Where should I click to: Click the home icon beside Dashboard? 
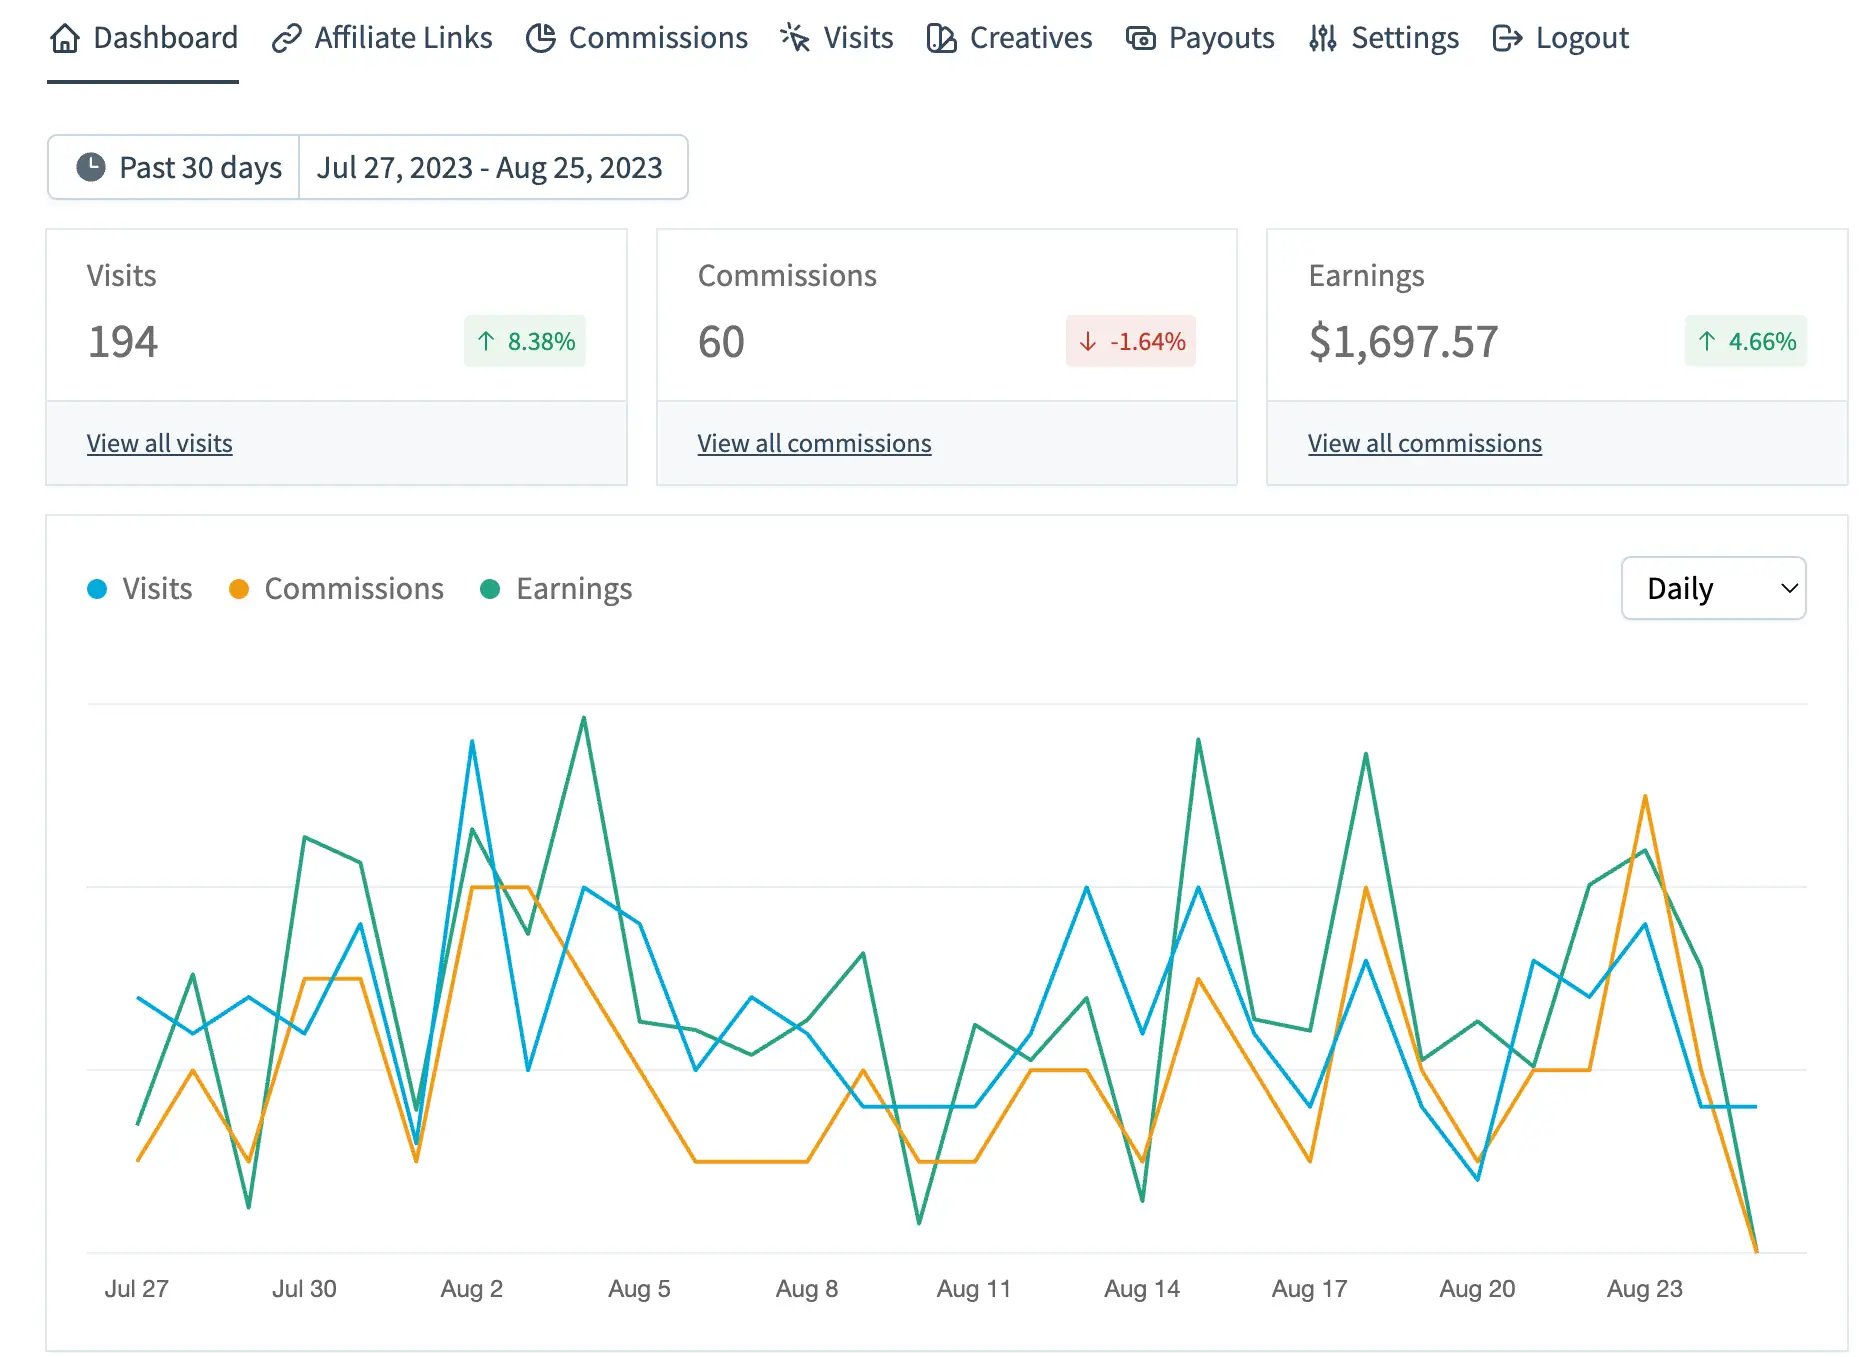65,38
